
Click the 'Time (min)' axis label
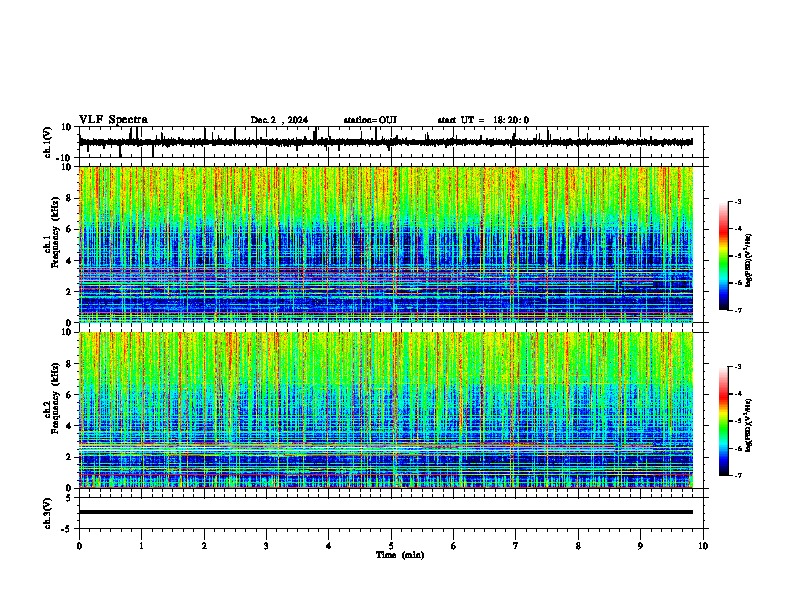click(400, 555)
